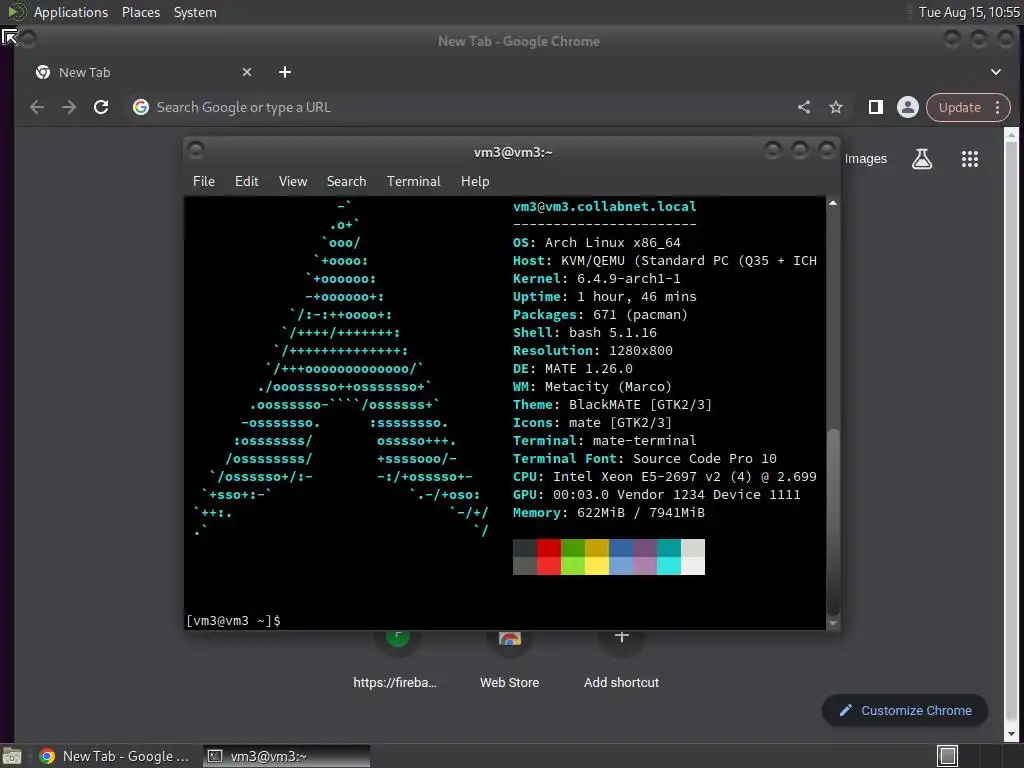Click the Update button in Chrome

pyautogui.click(x=959, y=107)
